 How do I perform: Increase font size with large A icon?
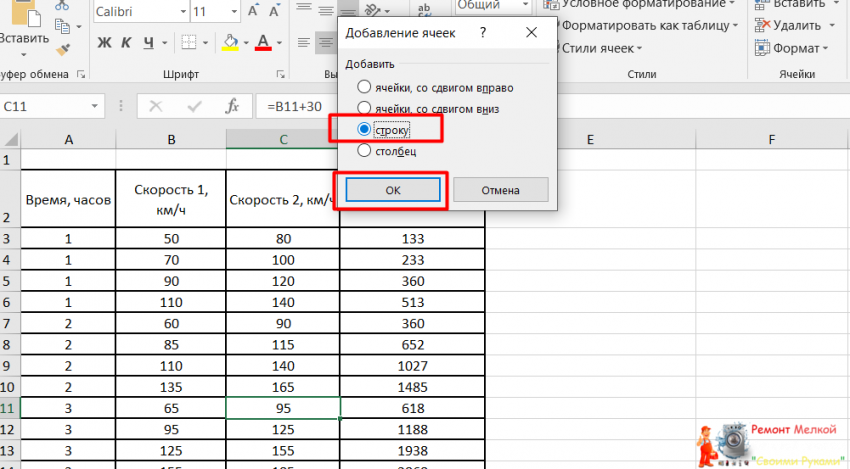click(x=253, y=11)
